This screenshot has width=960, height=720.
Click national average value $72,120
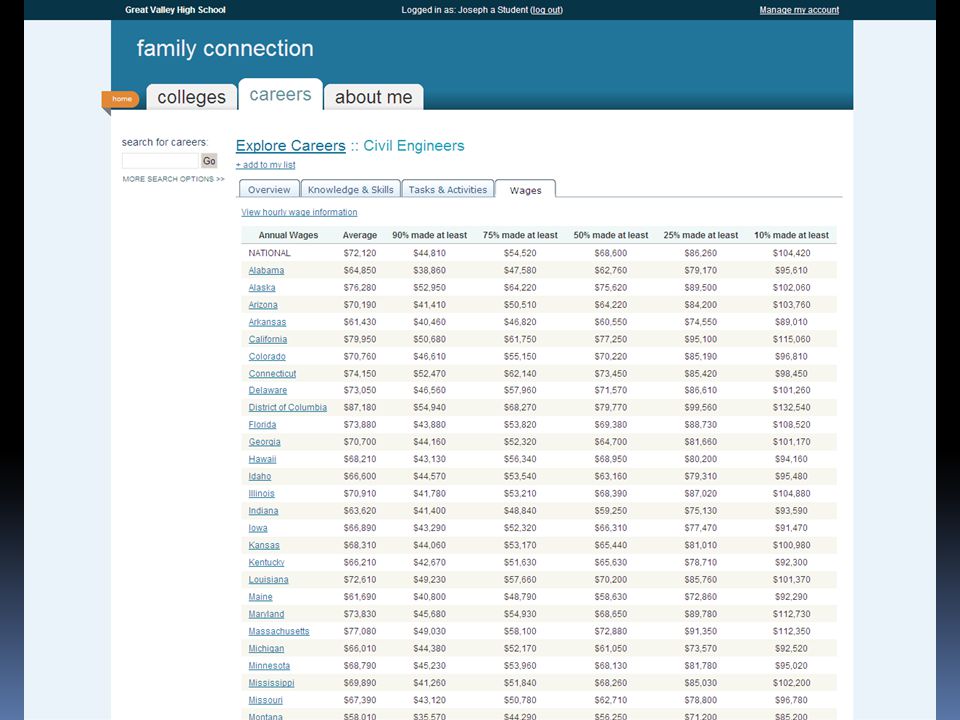pyautogui.click(x=360, y=253)
